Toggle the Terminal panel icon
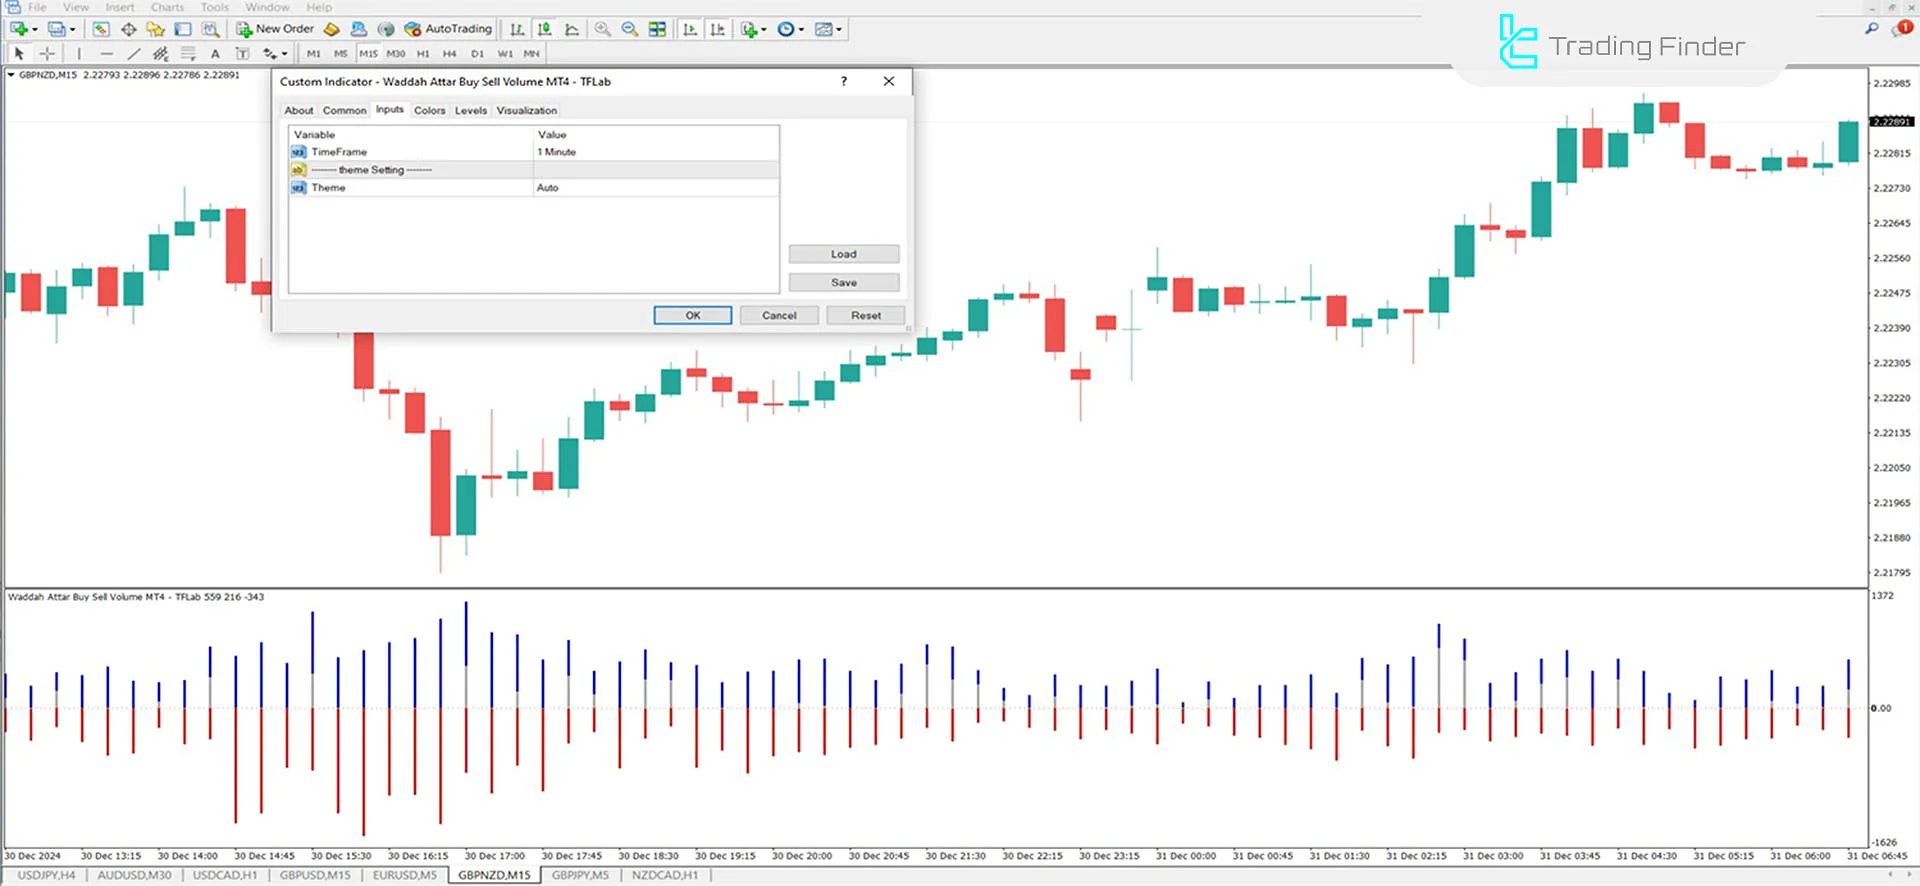This screenshot has height=886, width=1920. point(182,29)
